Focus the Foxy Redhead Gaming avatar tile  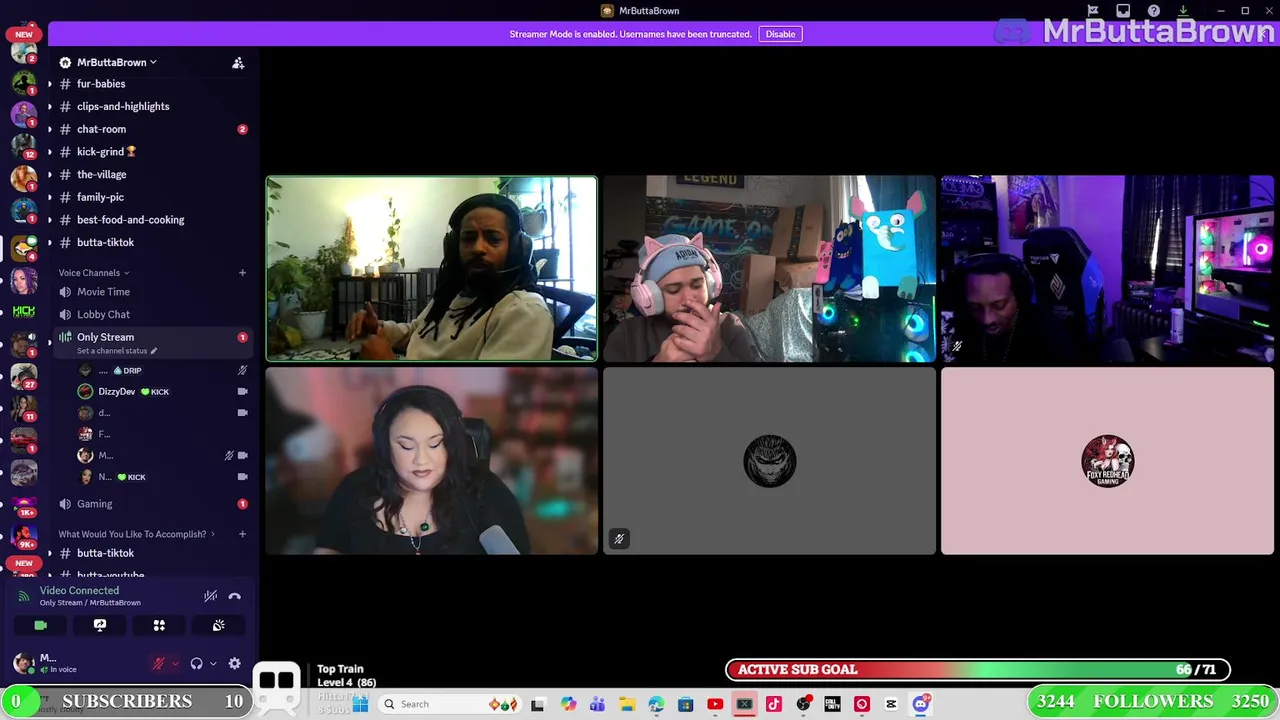[x=1107, y=461]
